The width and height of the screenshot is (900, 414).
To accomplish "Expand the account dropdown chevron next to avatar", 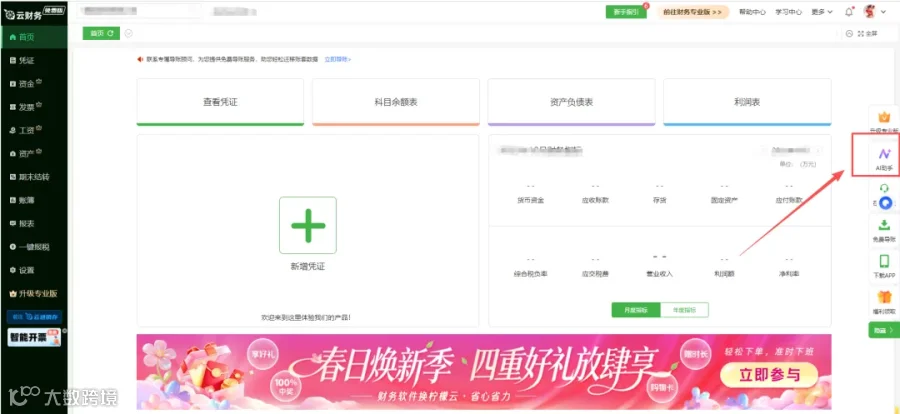I will click(883, 12).
